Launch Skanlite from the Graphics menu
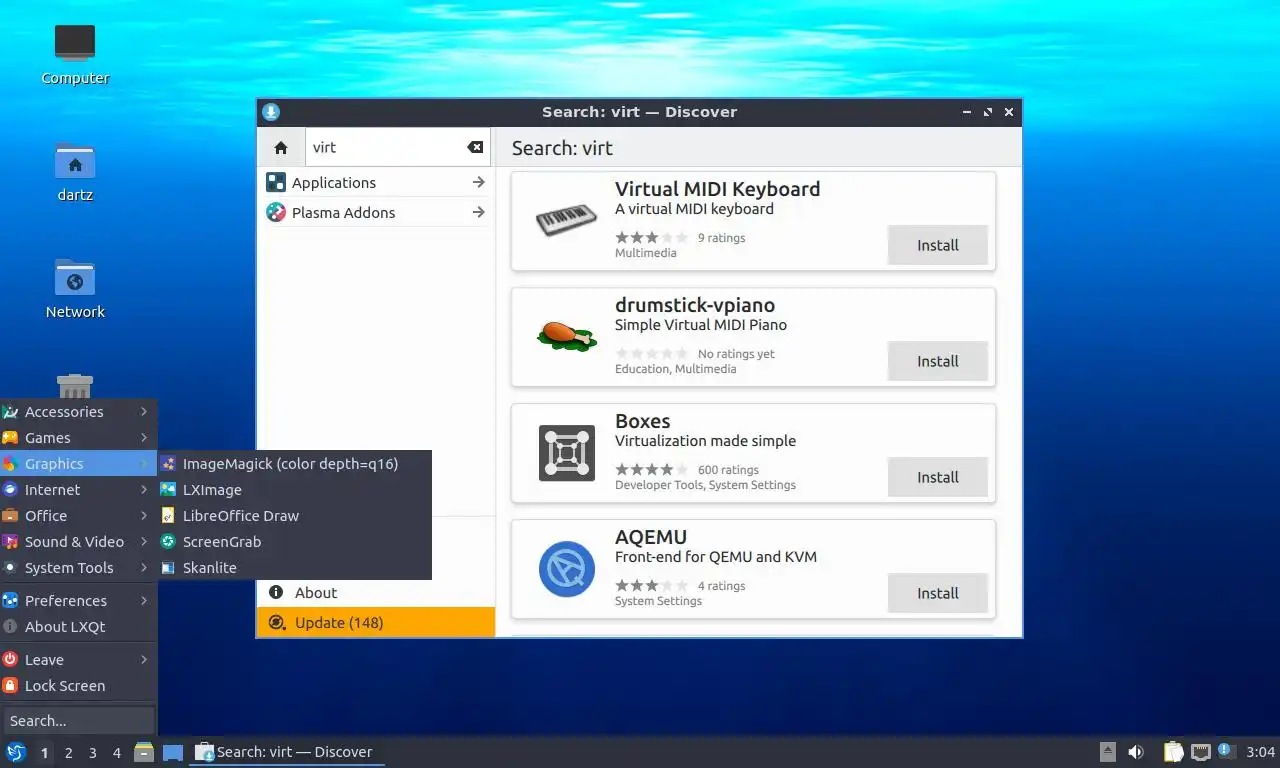1280x768 pixels. tap(295, 568)
